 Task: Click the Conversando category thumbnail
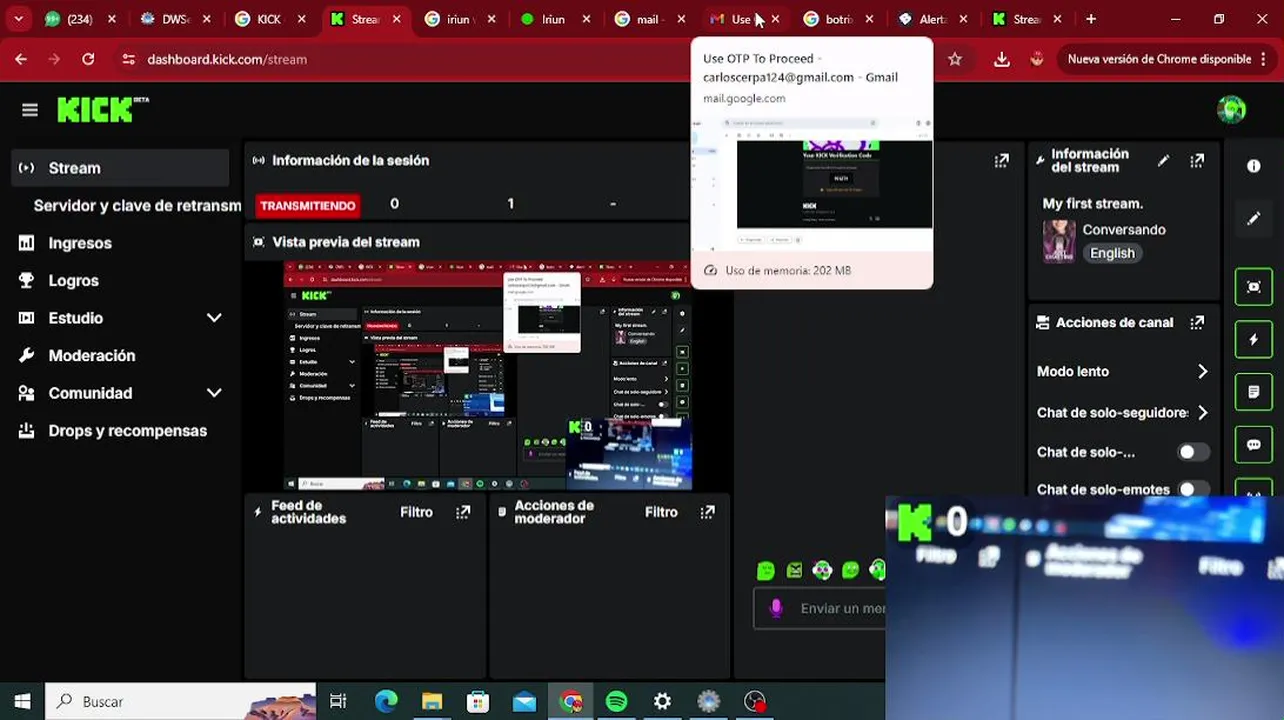tap(1059, 241)
